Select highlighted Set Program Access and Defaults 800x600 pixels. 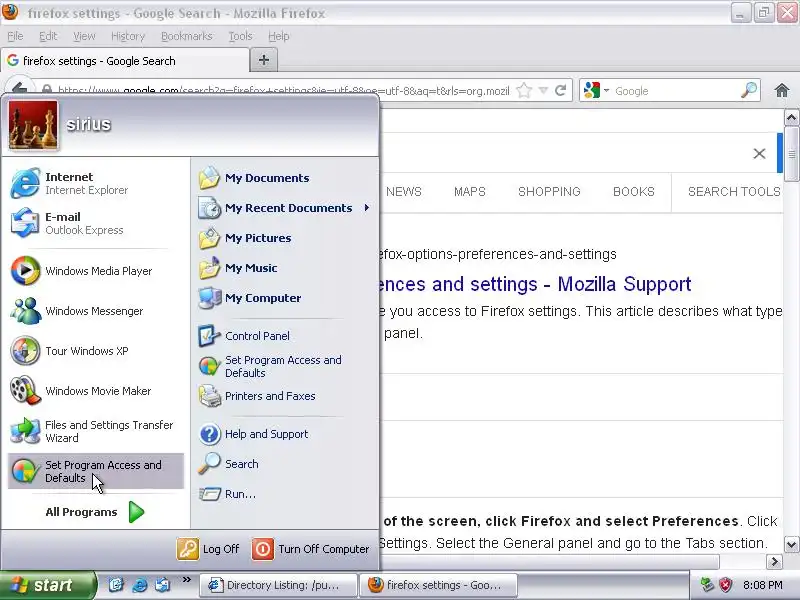tap(95, 471)
